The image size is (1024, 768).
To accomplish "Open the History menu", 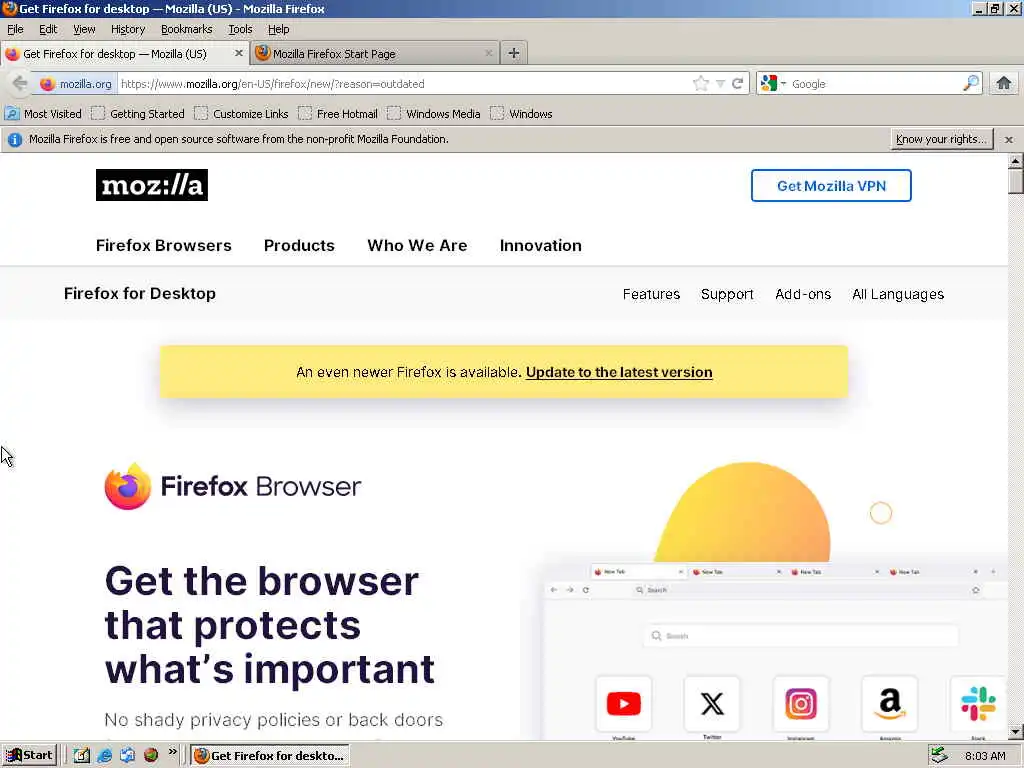I will coord(128,29).
